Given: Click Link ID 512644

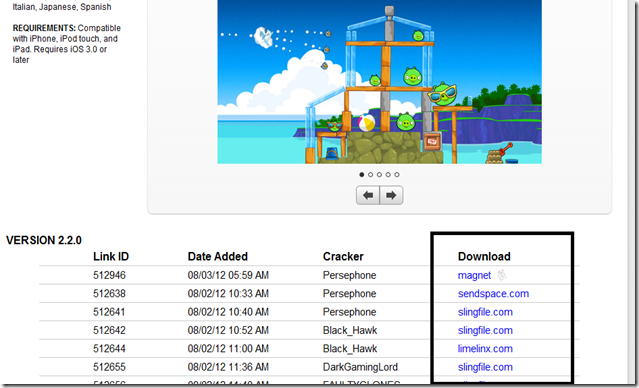Looking at the screenshot, I should point(109,349).
